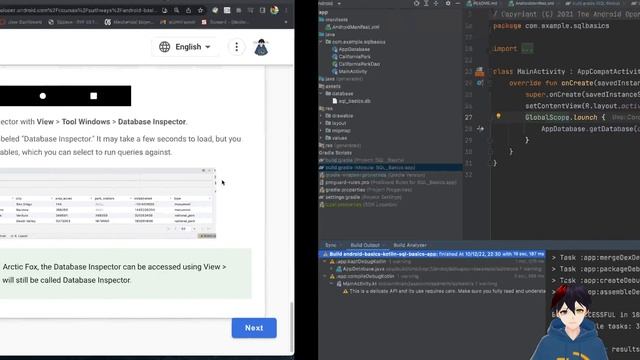This screenshot has height=360, width=640.
Task: Click the browser page vertical scrollbar
Action: click(292, 327)
